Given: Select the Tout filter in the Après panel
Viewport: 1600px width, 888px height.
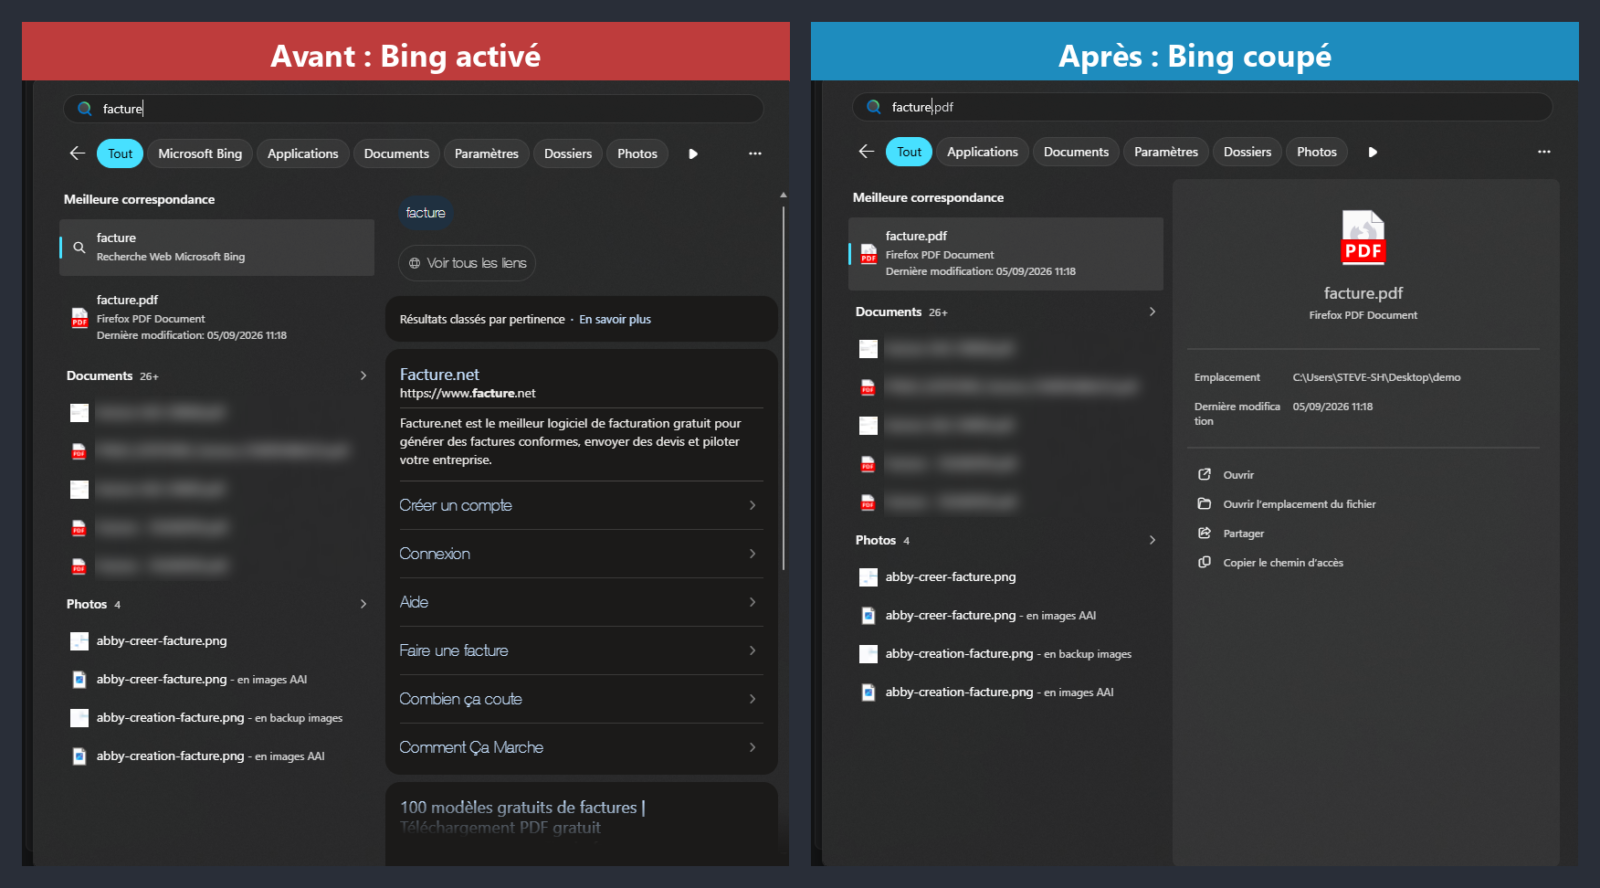Looking at the screenshot, I should point(909,152).
